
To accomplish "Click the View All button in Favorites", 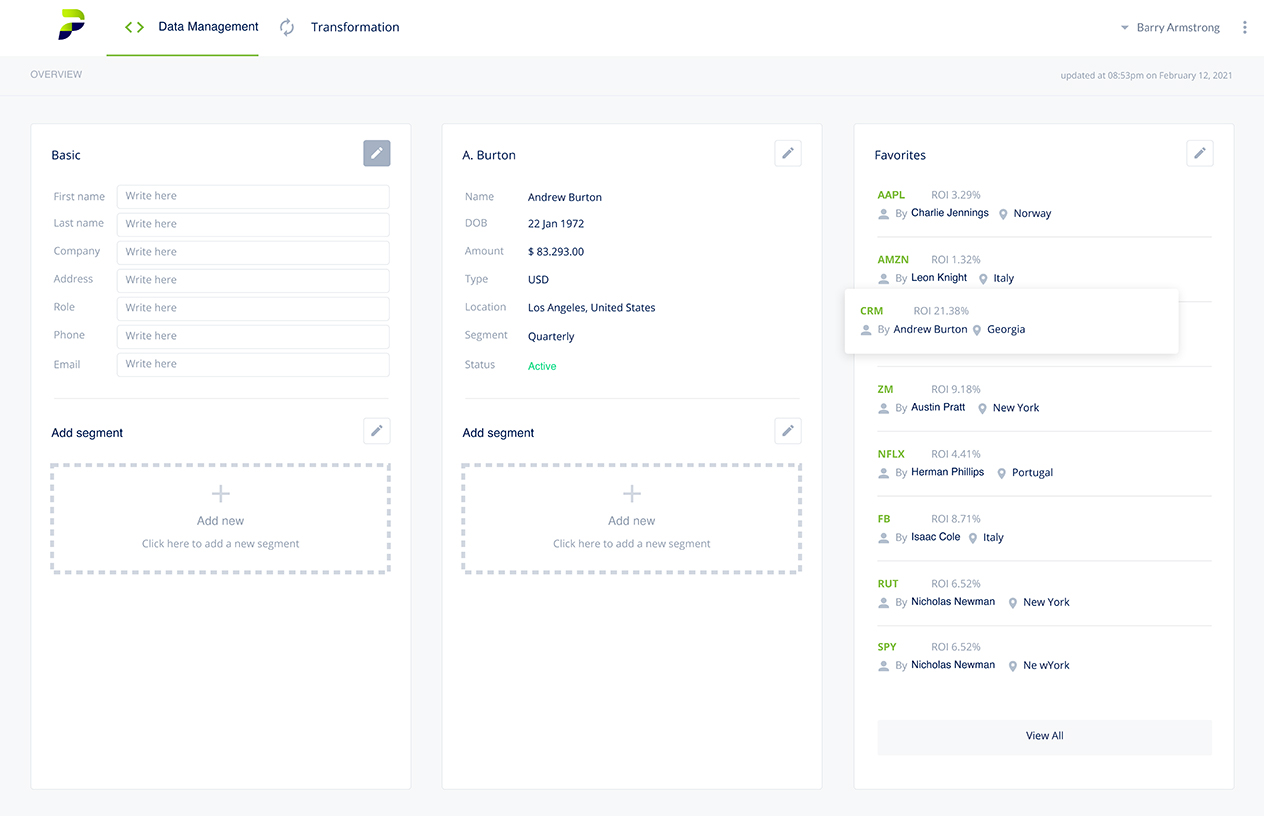I will click(1044, 735).
